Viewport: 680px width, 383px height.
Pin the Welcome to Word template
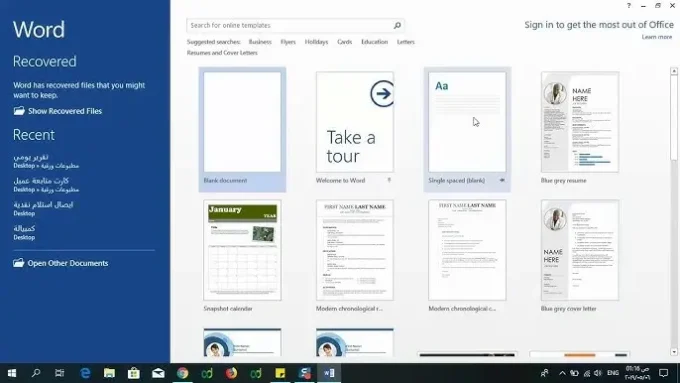point(389,180)
